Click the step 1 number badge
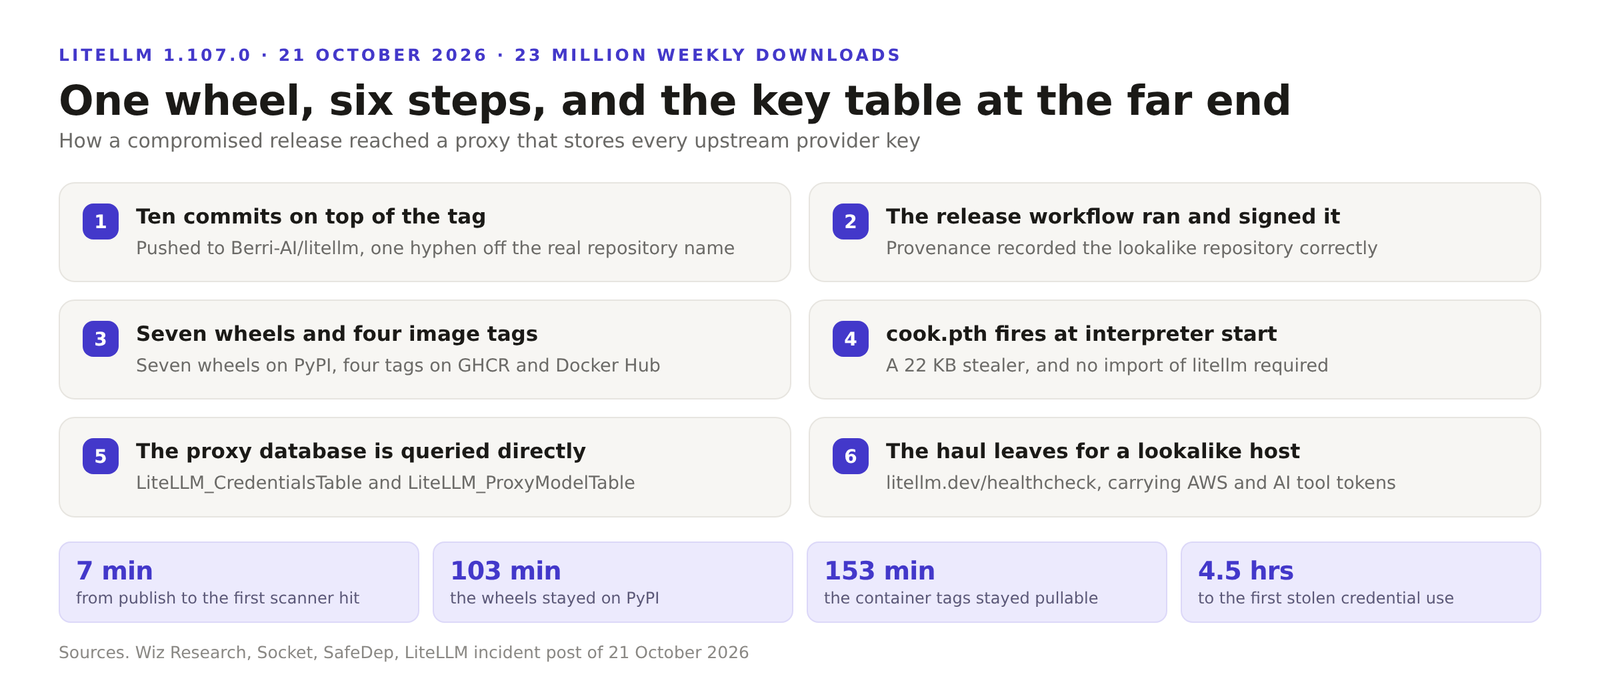 [x=100, y=221]
